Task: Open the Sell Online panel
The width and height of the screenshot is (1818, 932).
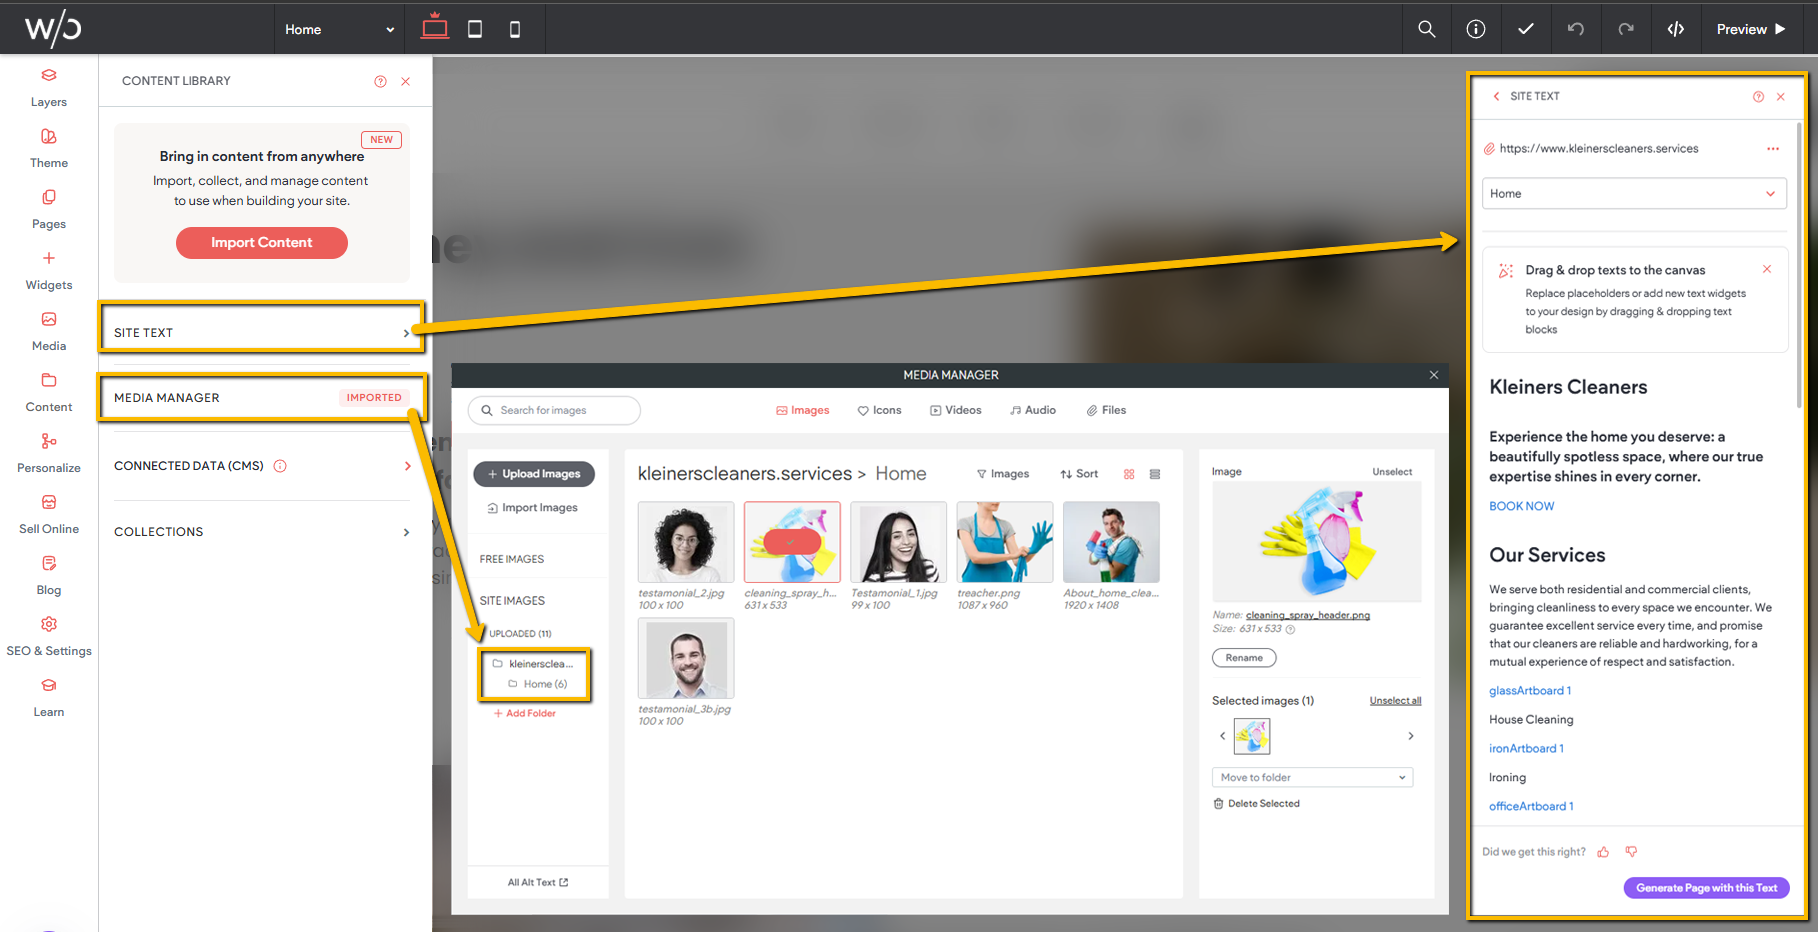Action: [49, 515]
